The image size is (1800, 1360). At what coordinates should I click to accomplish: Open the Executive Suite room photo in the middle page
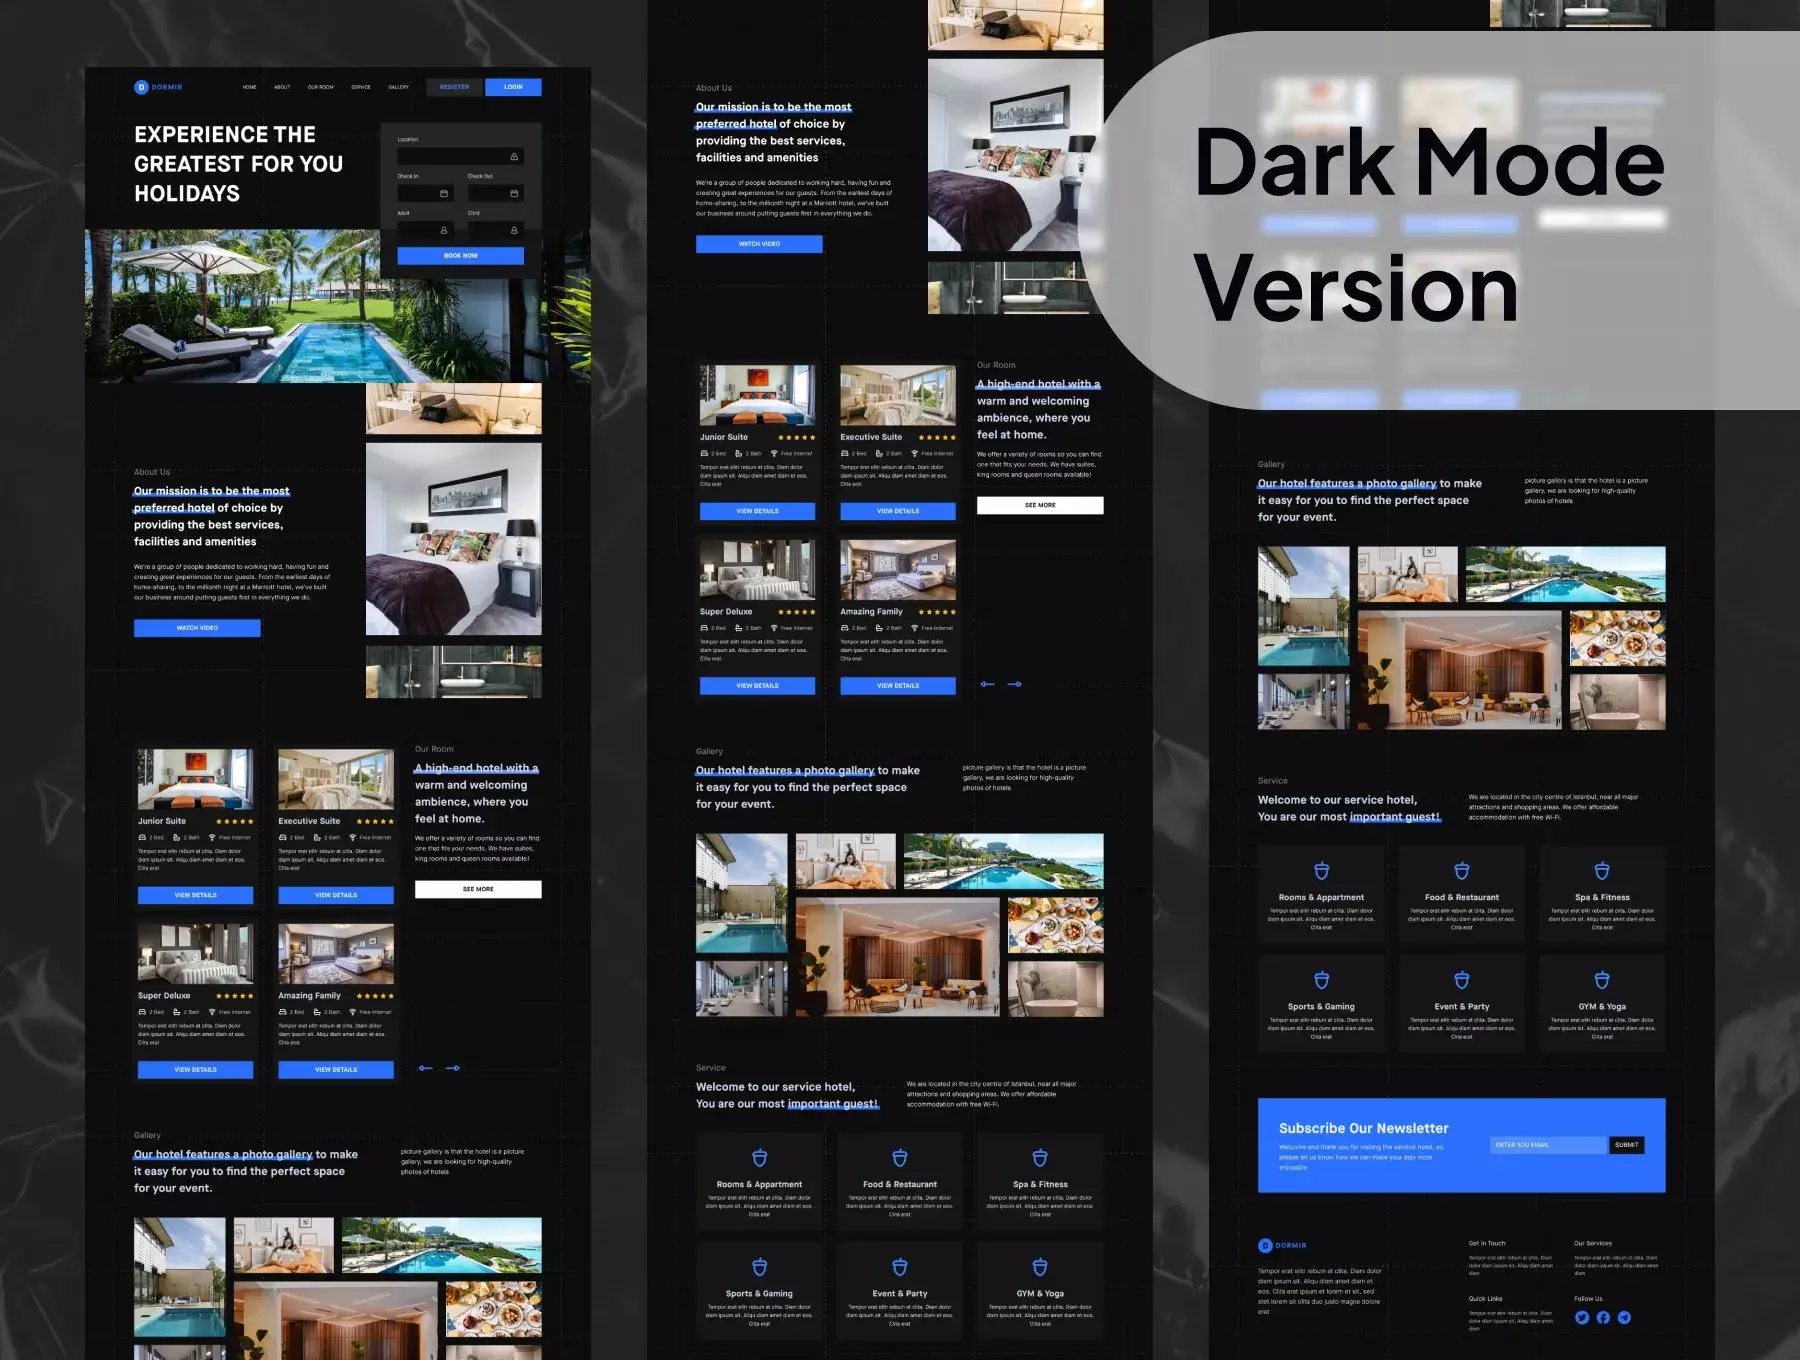pyautogui.click(x=898, y=395)
